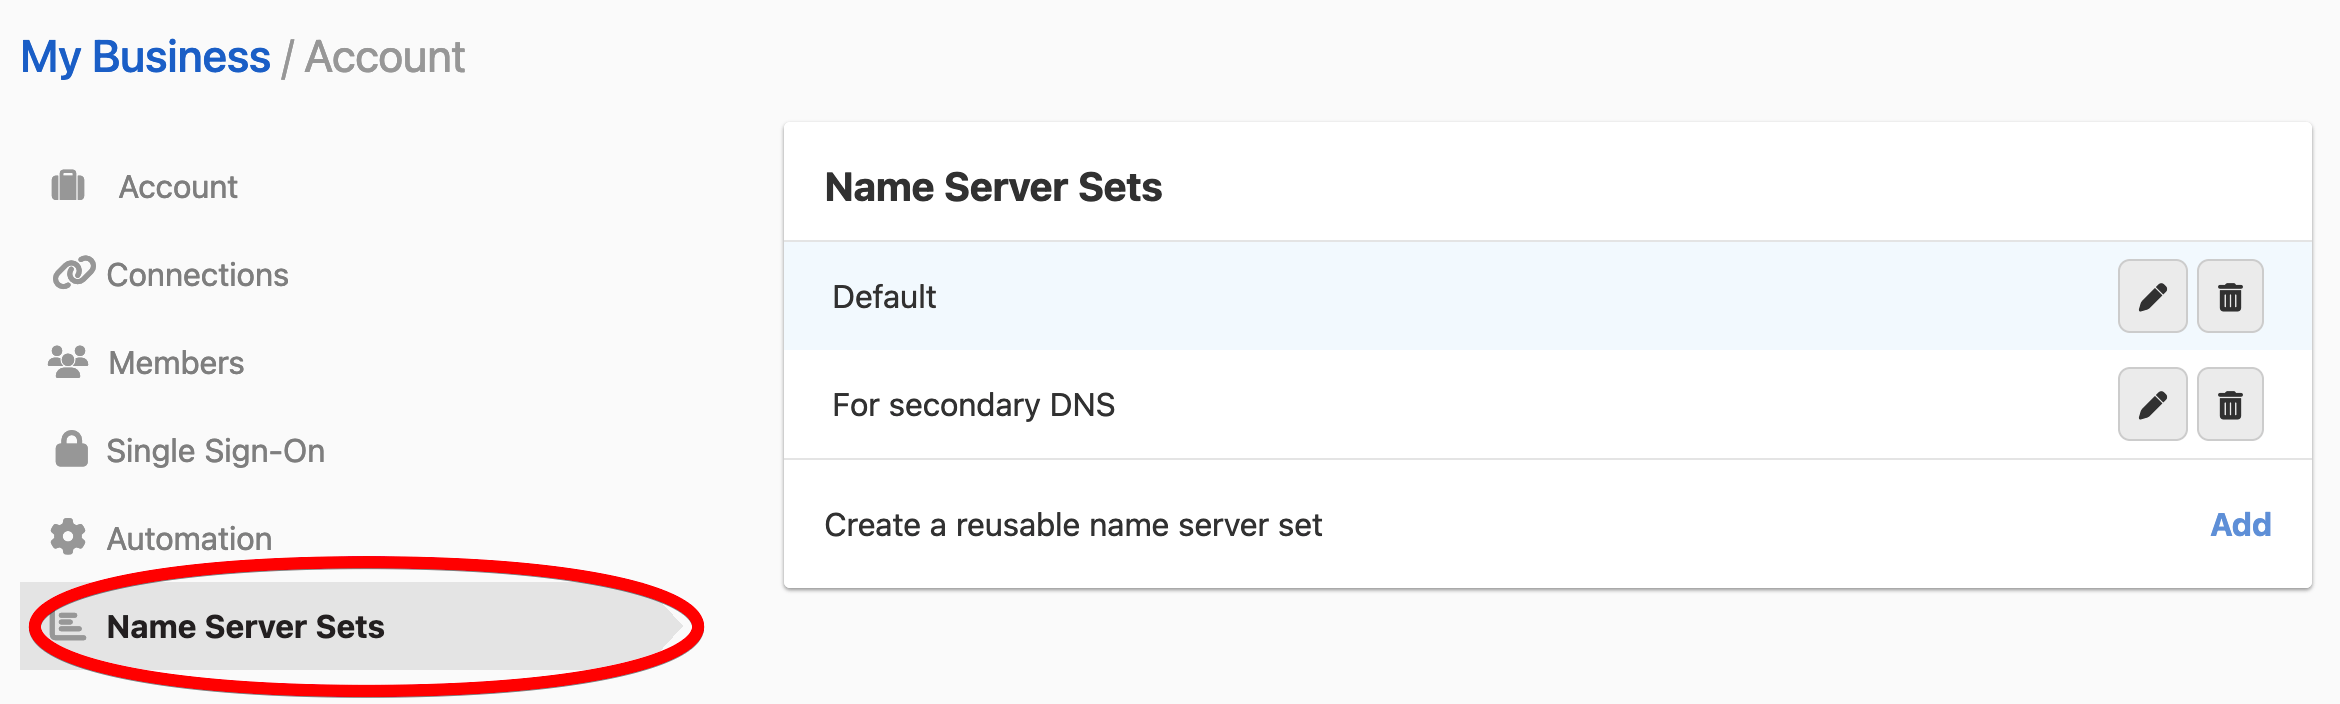Viewport: 2340px width, 704px height.
Task: Open the Members section
Action: coord(176,363)
